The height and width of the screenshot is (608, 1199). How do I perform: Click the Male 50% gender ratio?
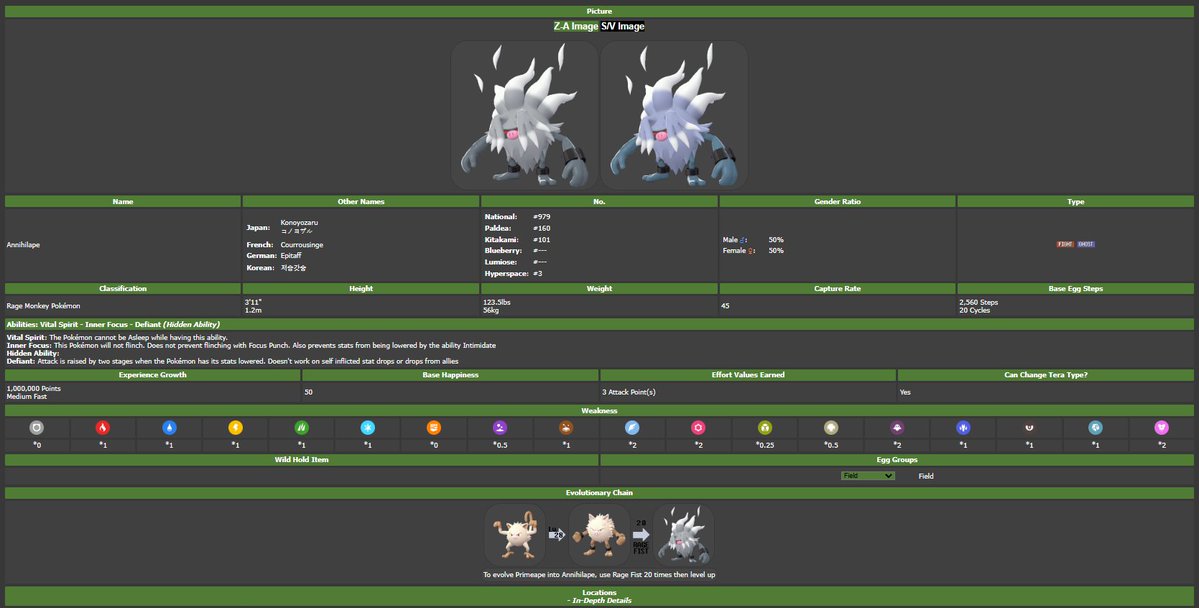753,239
